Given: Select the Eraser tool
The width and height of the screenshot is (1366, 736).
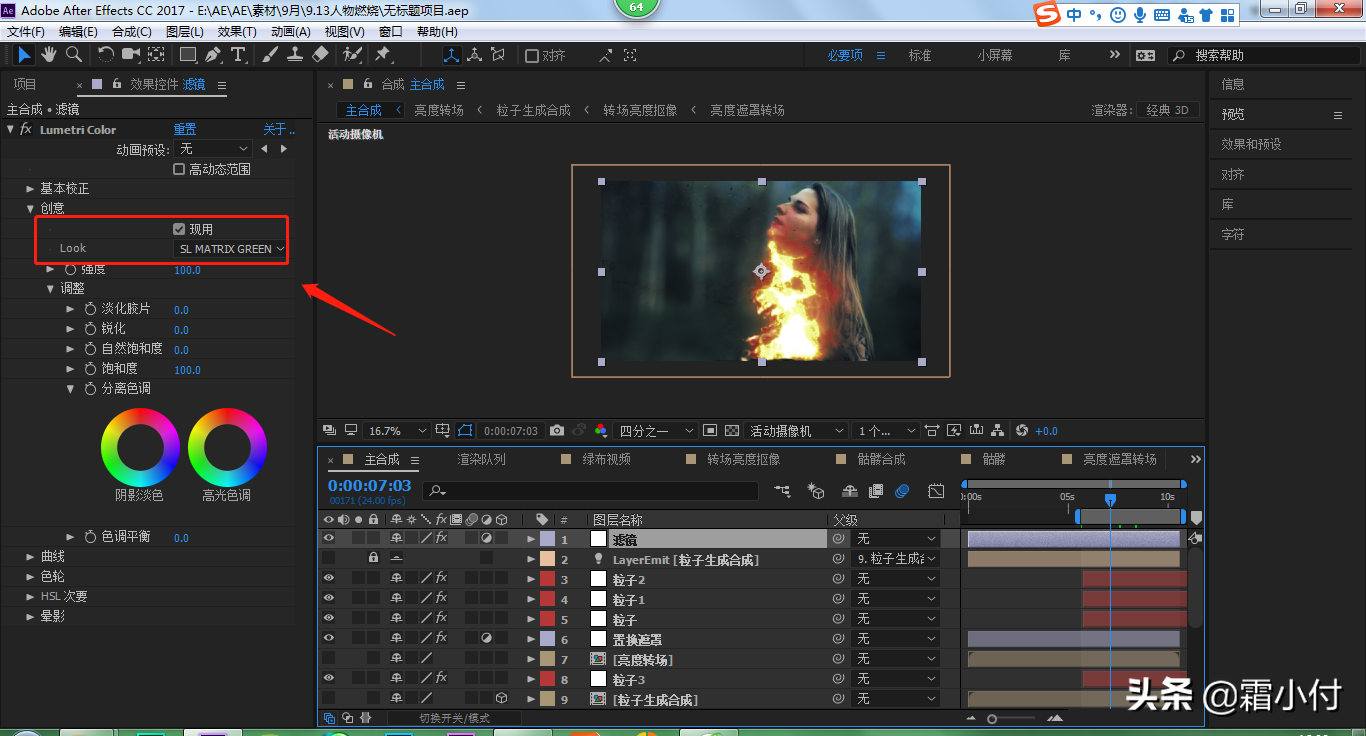Looking at the screenshot, I should (x=321, y=55).
